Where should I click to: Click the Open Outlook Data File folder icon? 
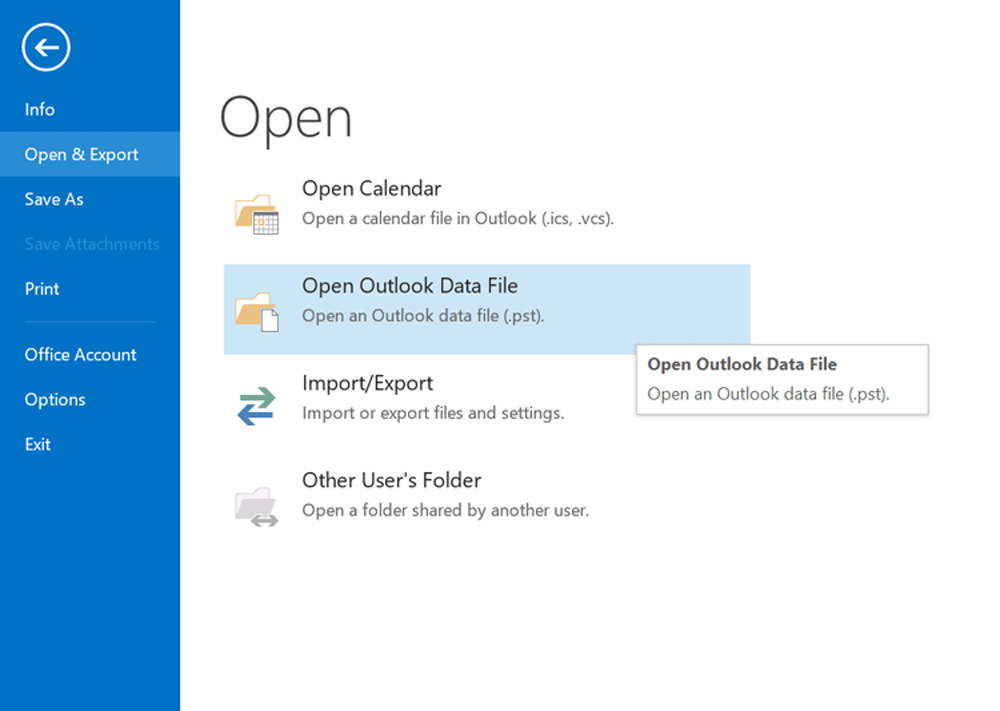(x=256, y=311)
